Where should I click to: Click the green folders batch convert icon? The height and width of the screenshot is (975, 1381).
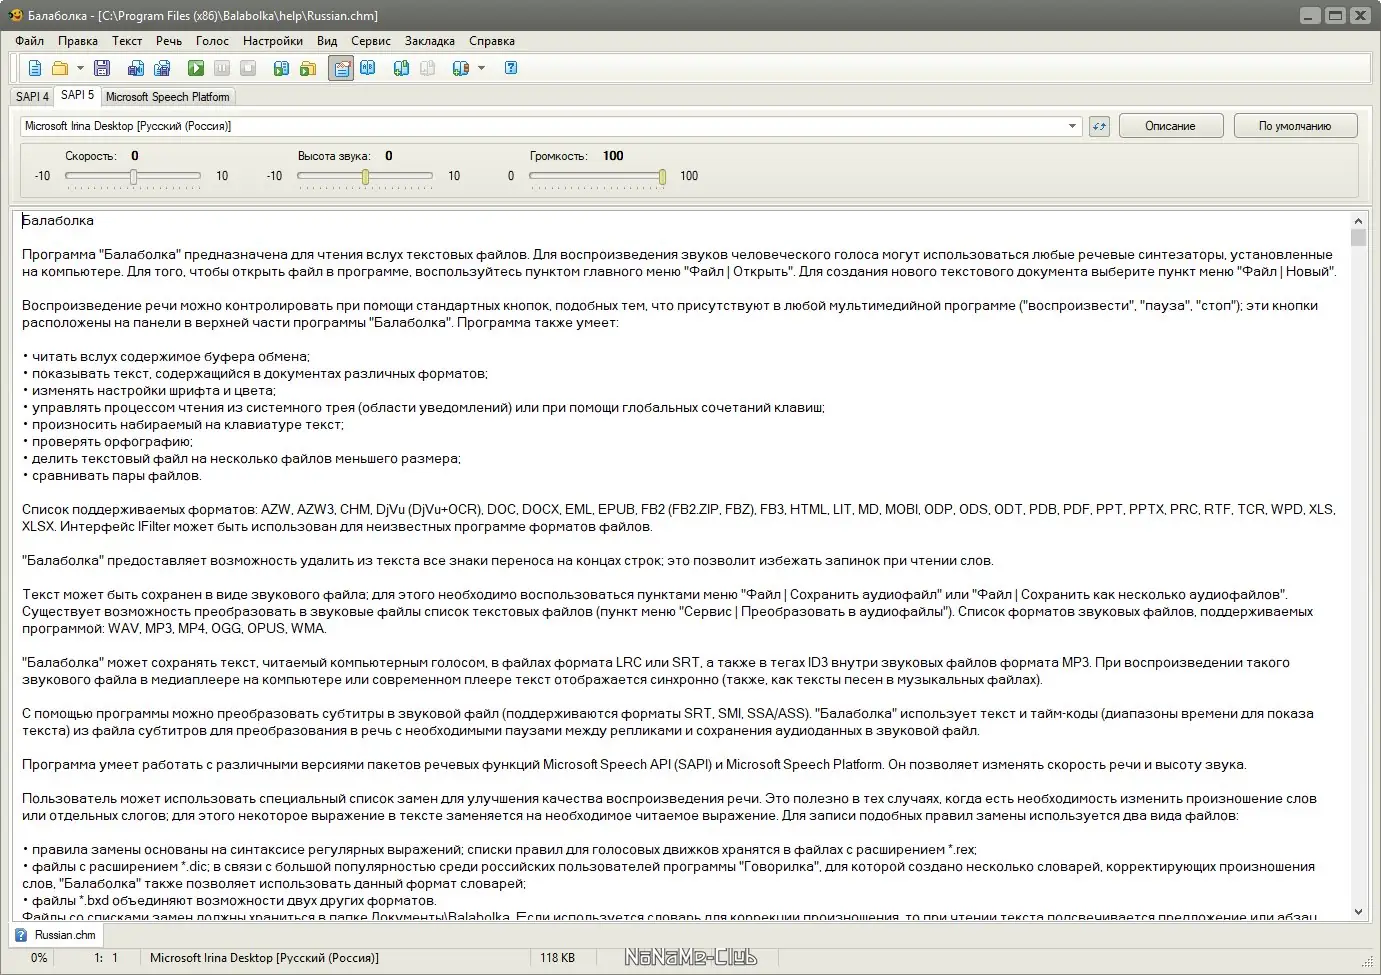tap(308, 68)
